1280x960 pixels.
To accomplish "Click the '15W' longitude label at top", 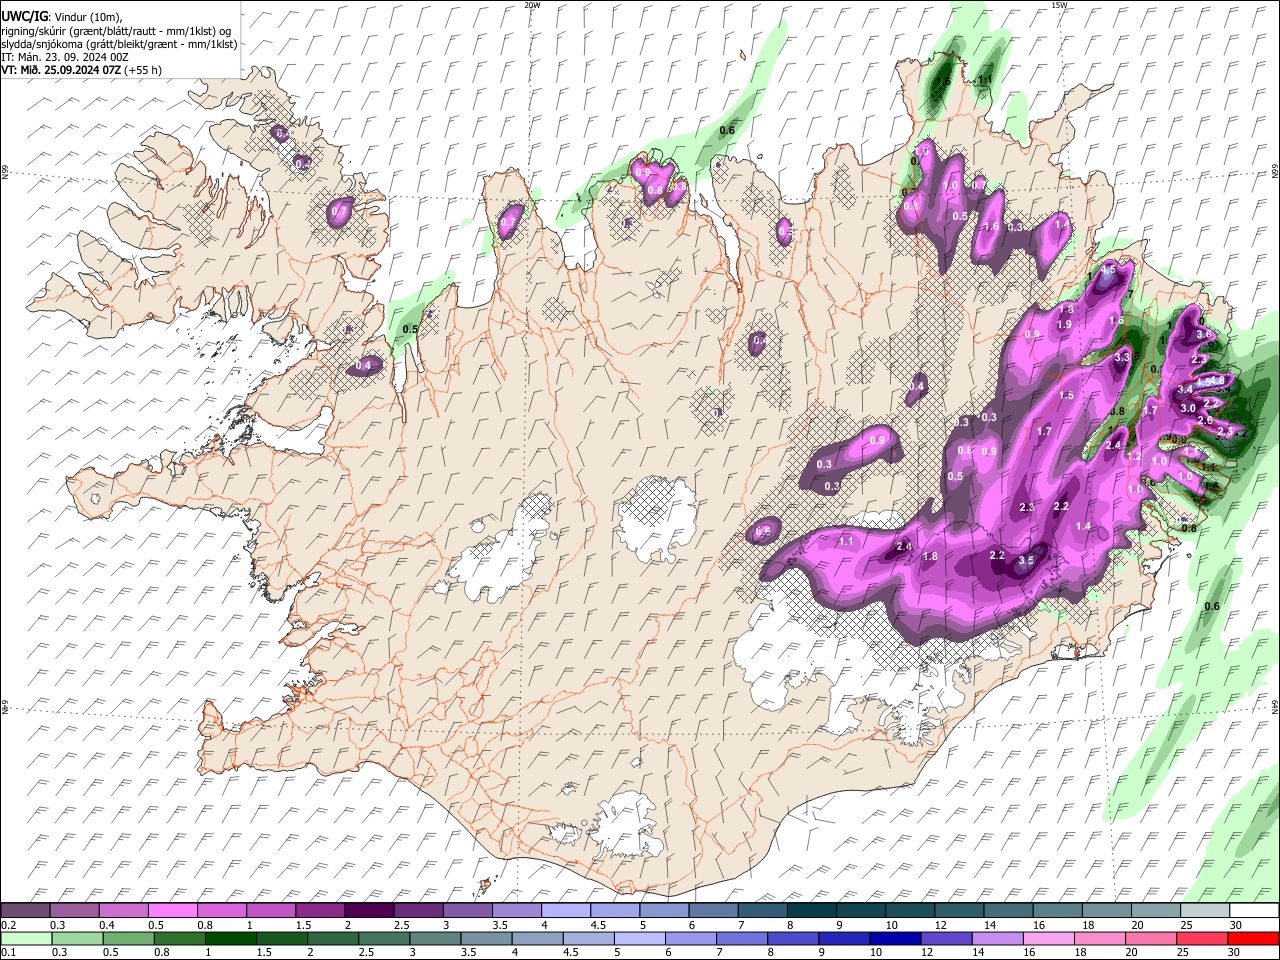I will (x=1059, y=5).
